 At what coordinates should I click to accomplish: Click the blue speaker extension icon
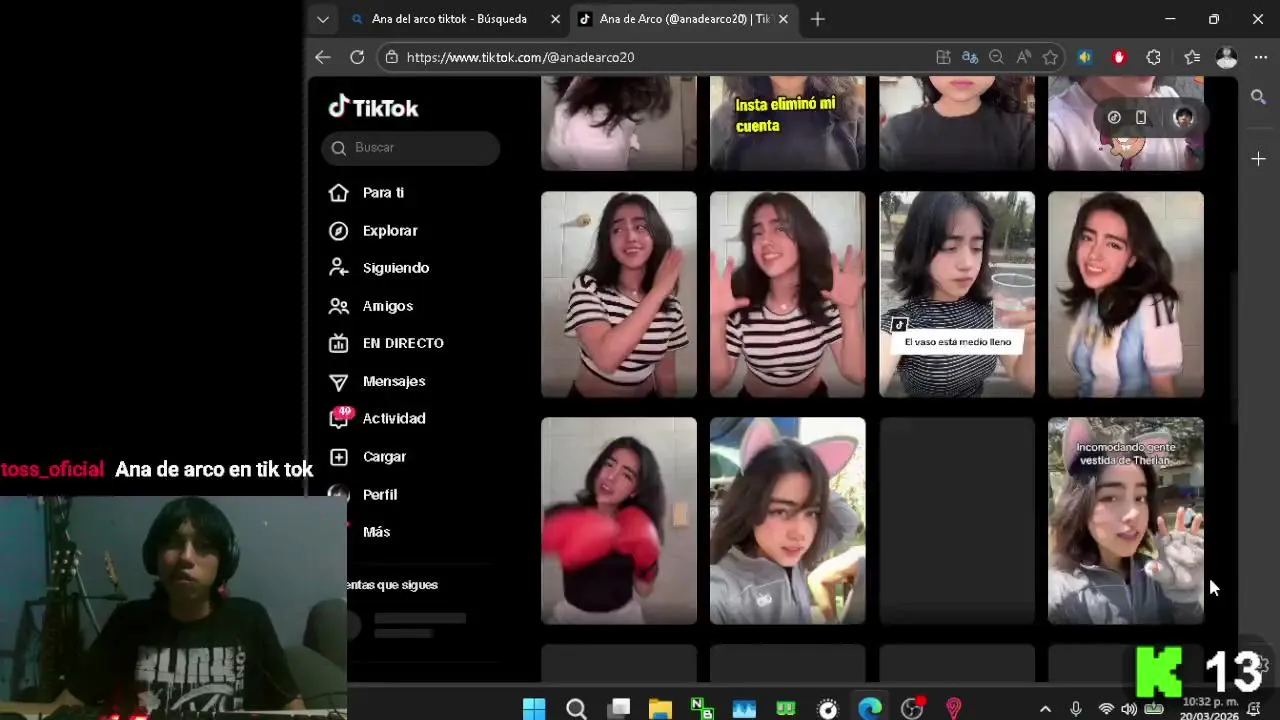click(1084, 57)
